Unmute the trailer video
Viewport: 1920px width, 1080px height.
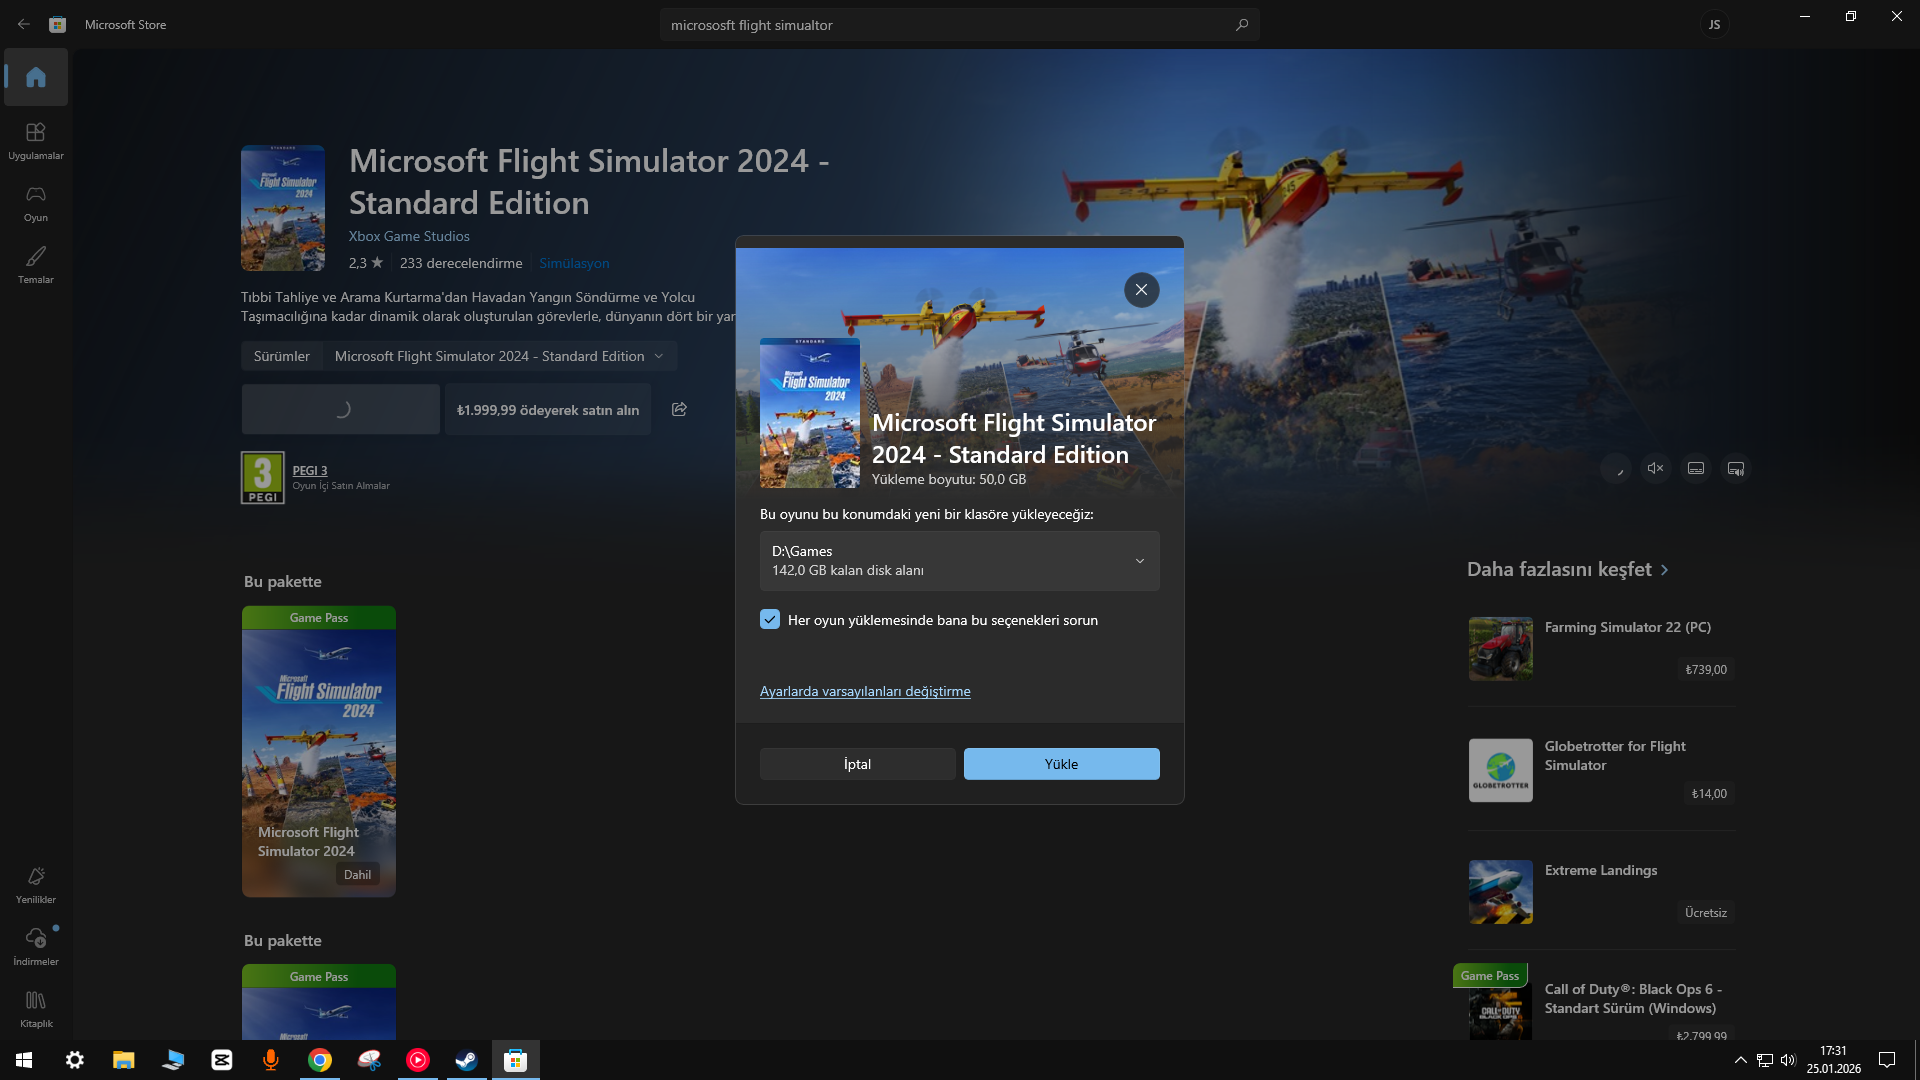(x=1656, y=468)
